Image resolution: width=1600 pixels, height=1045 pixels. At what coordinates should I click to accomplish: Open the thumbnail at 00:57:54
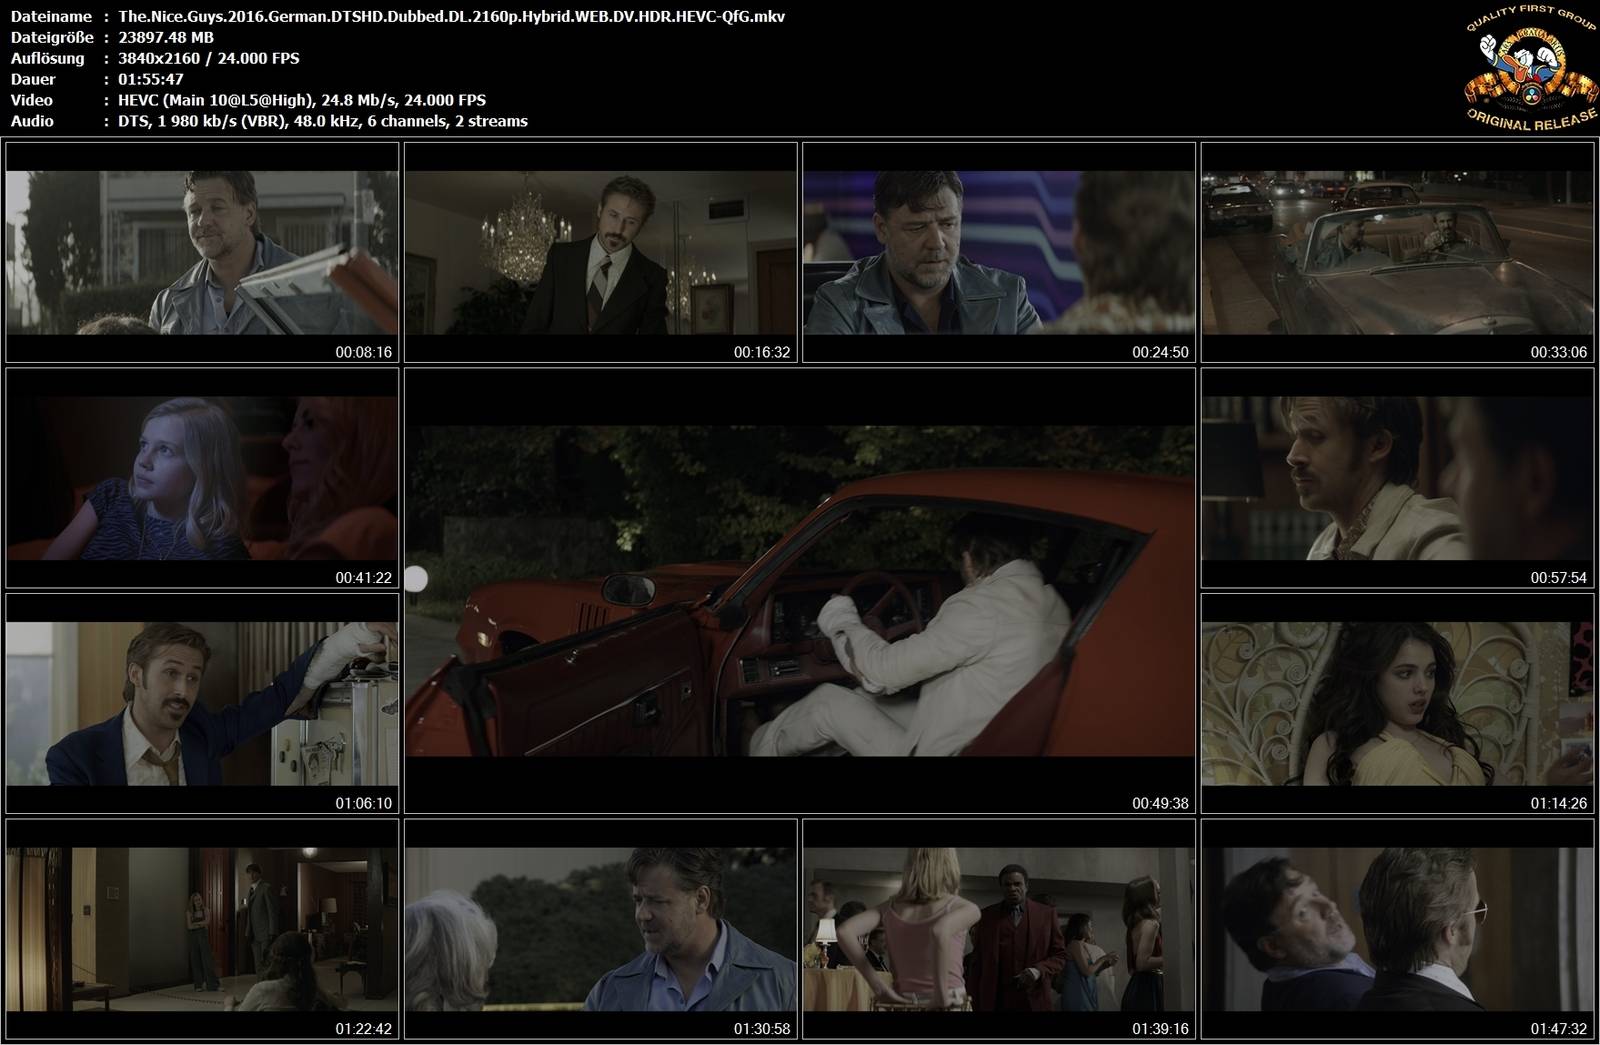1397,478
